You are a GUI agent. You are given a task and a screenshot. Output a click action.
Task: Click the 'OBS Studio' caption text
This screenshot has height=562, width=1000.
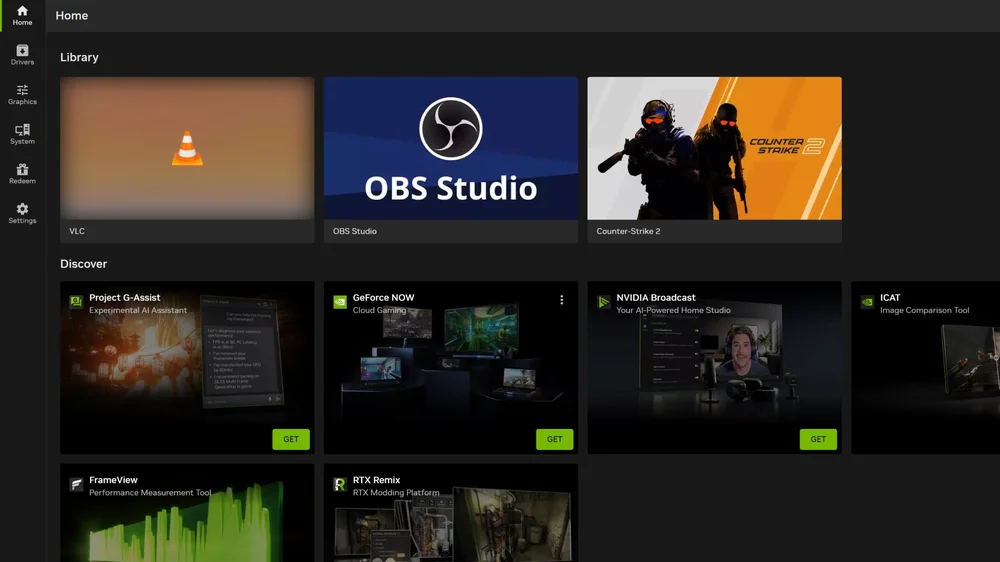coord(355,231)
